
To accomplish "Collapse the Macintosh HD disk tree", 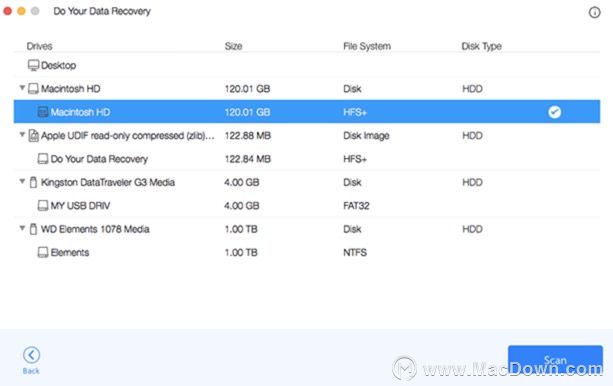I will [22, 88].
